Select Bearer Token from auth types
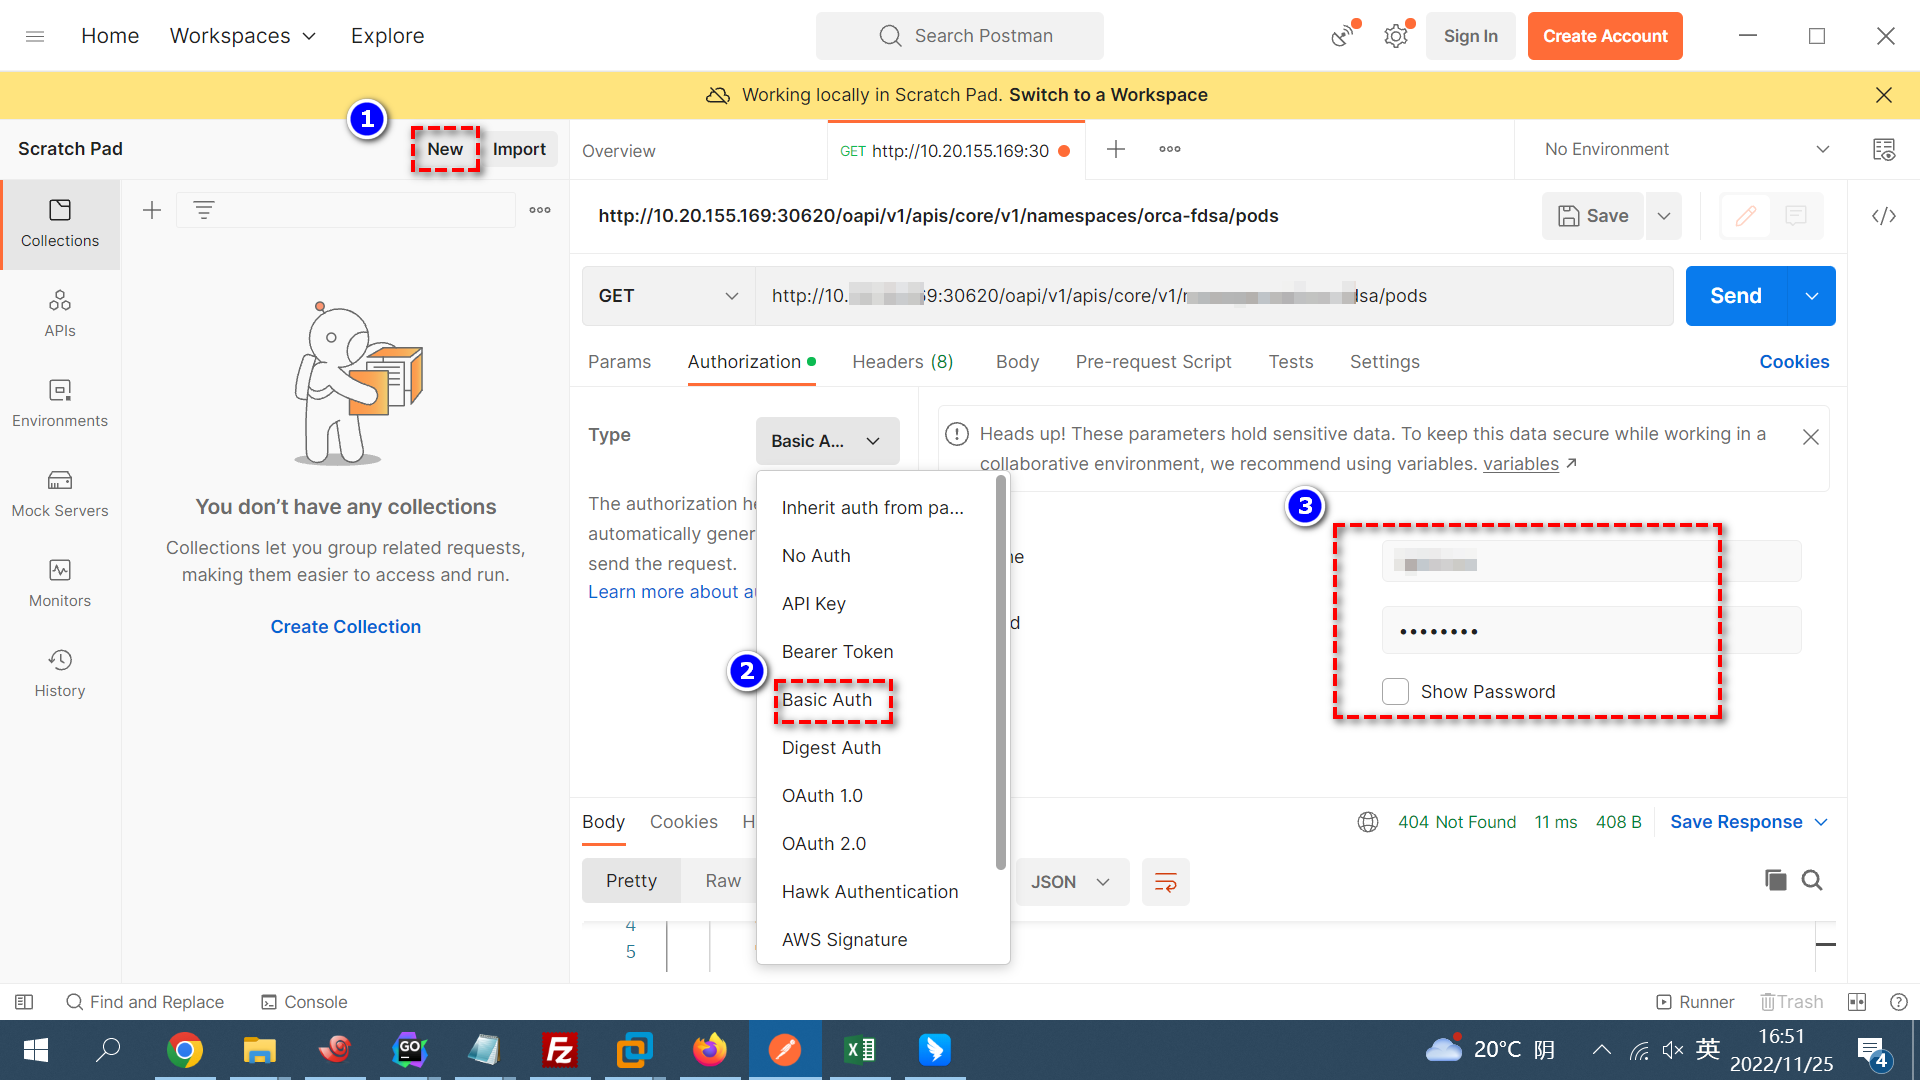Viewport: 1920px width, 1080px height. coord(837,652)
